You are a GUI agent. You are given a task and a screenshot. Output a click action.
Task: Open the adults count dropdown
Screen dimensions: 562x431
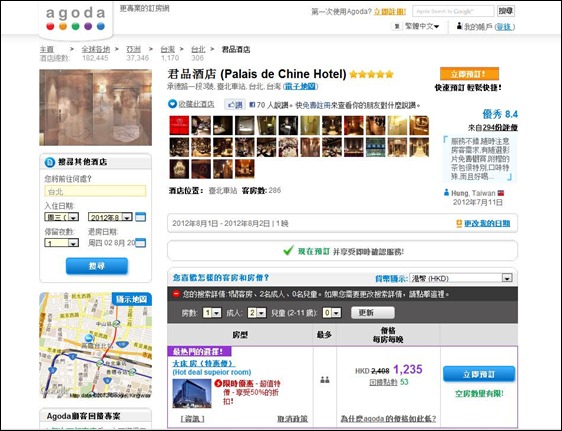257,313
